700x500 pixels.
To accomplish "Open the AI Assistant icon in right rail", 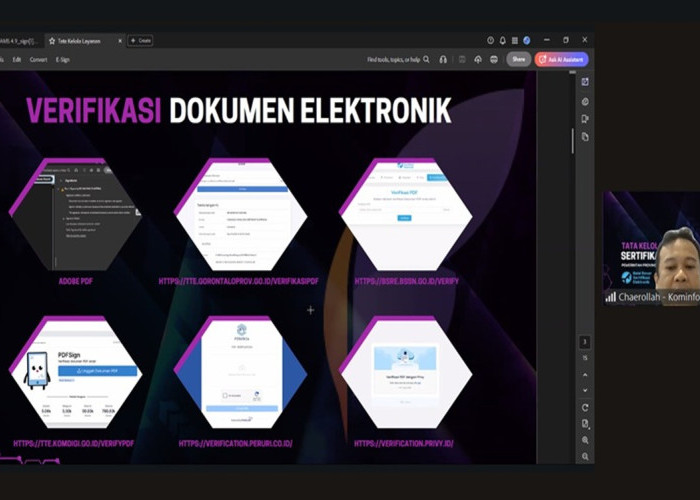I will (585, 82).
